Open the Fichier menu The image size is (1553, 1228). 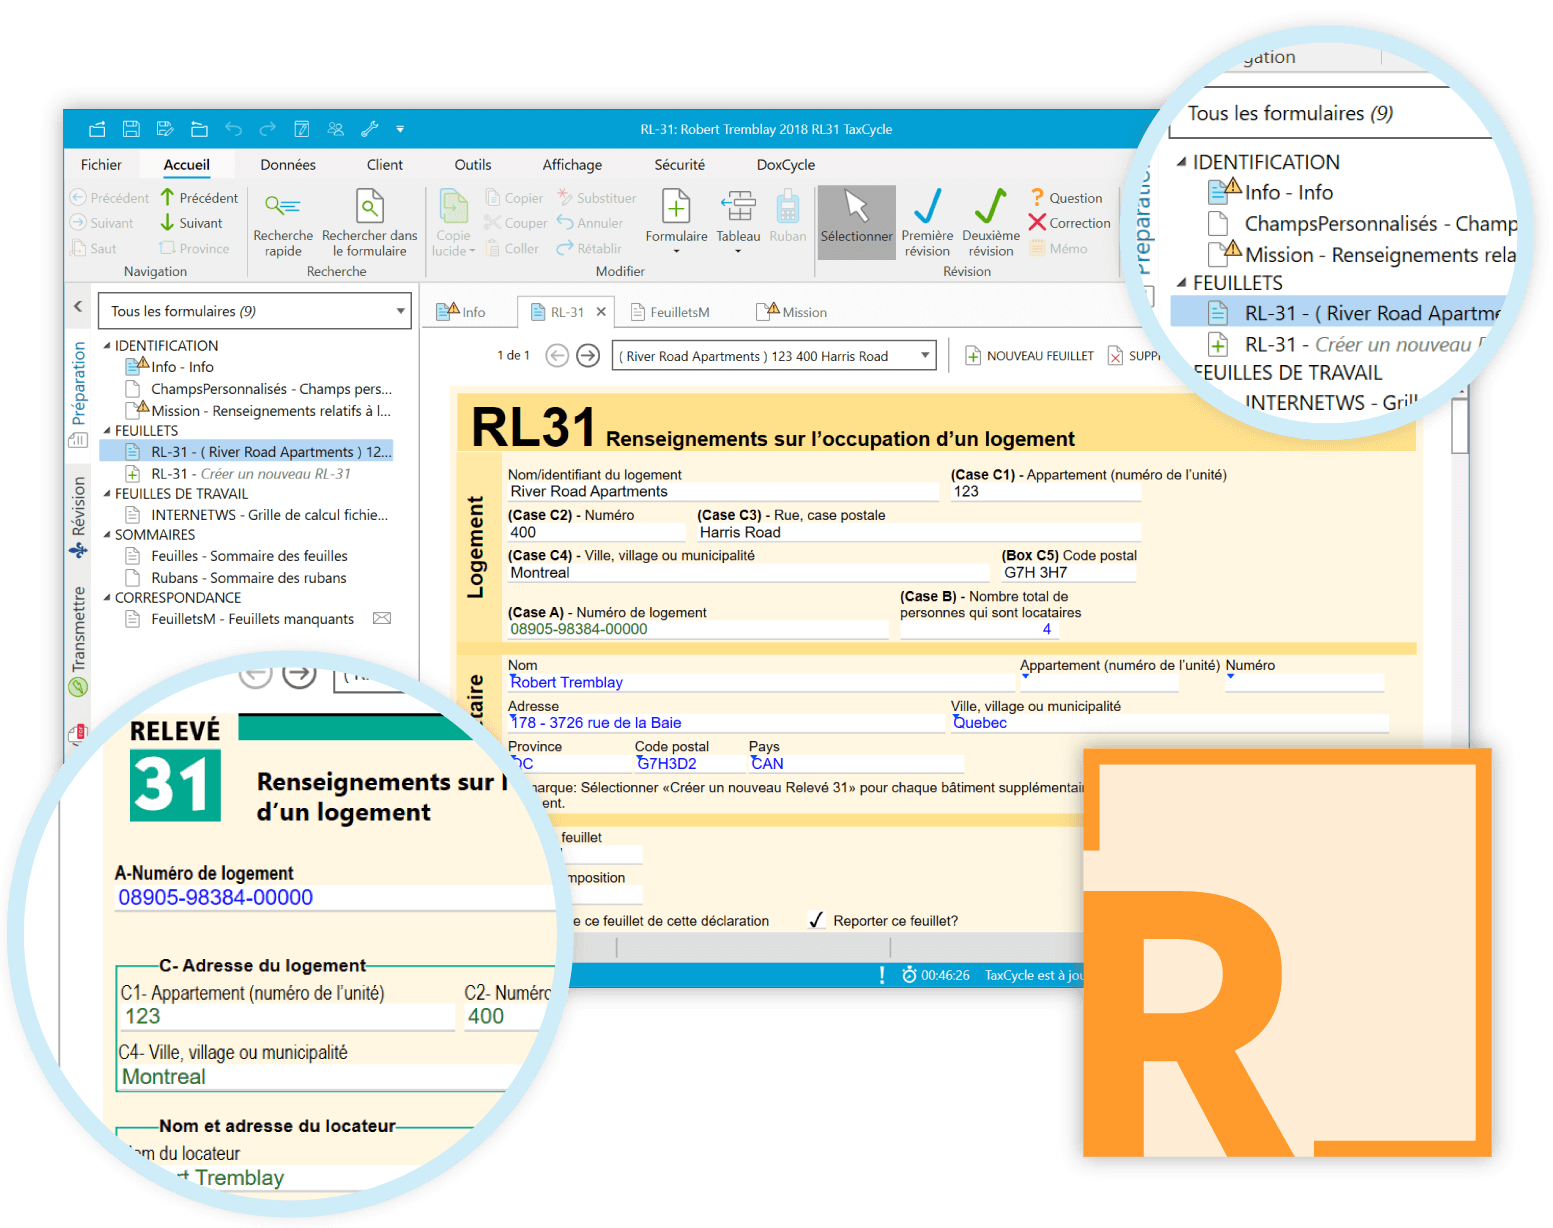101,165
